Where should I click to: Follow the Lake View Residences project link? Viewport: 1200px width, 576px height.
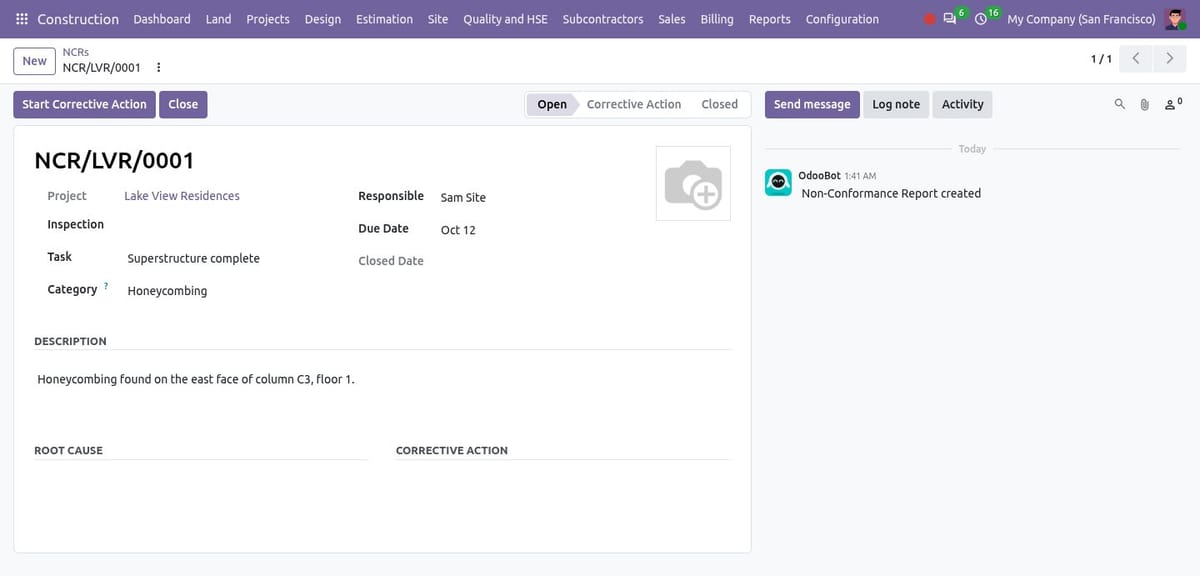click(182, 196)
